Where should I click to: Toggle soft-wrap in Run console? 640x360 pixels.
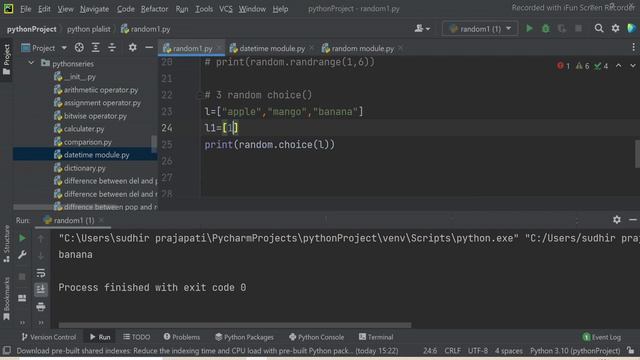click(x=41, y=273)
